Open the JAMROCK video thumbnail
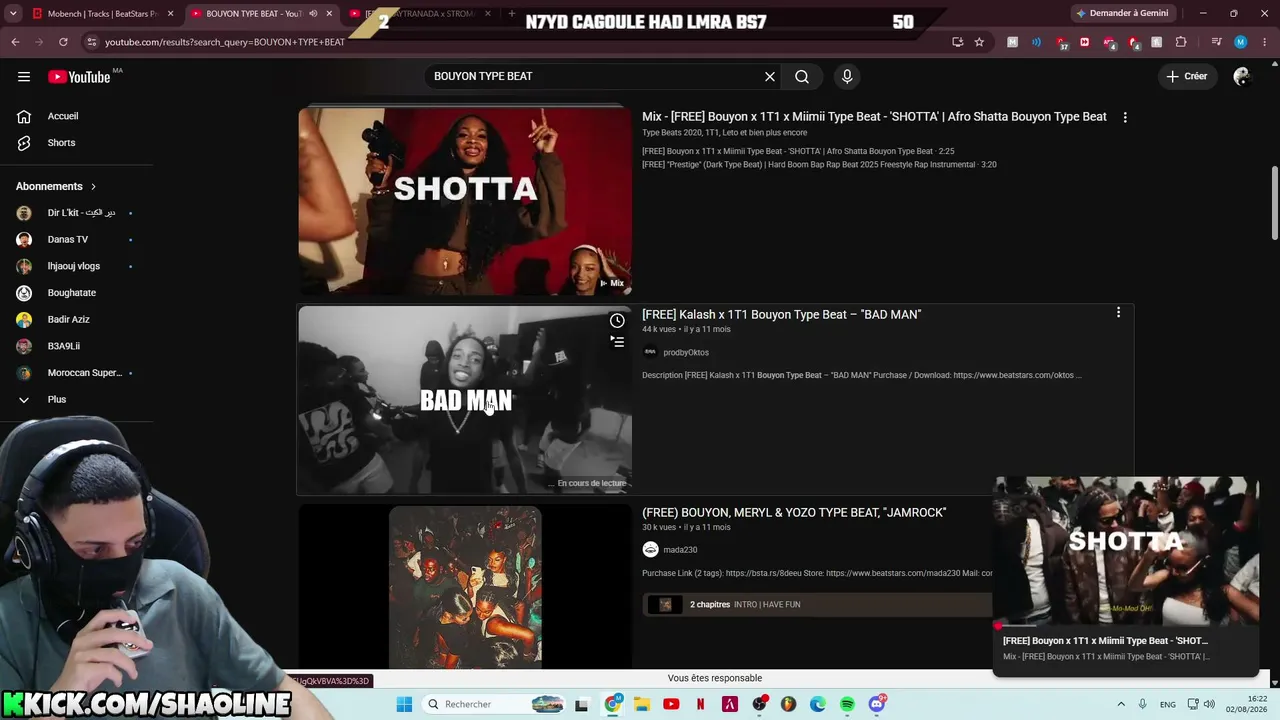1280x720 pixels. pyautogui.click(x=465, y=586)
